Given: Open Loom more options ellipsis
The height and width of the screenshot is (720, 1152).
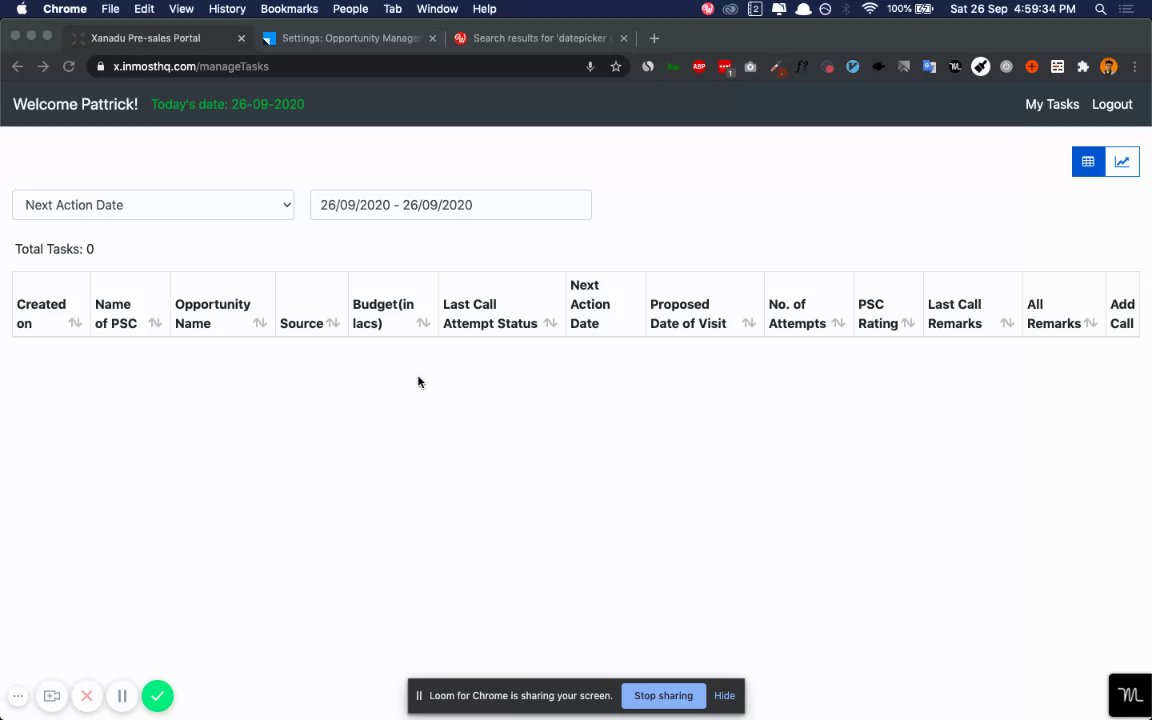Looking at the screenshot, I should point(18,696).
